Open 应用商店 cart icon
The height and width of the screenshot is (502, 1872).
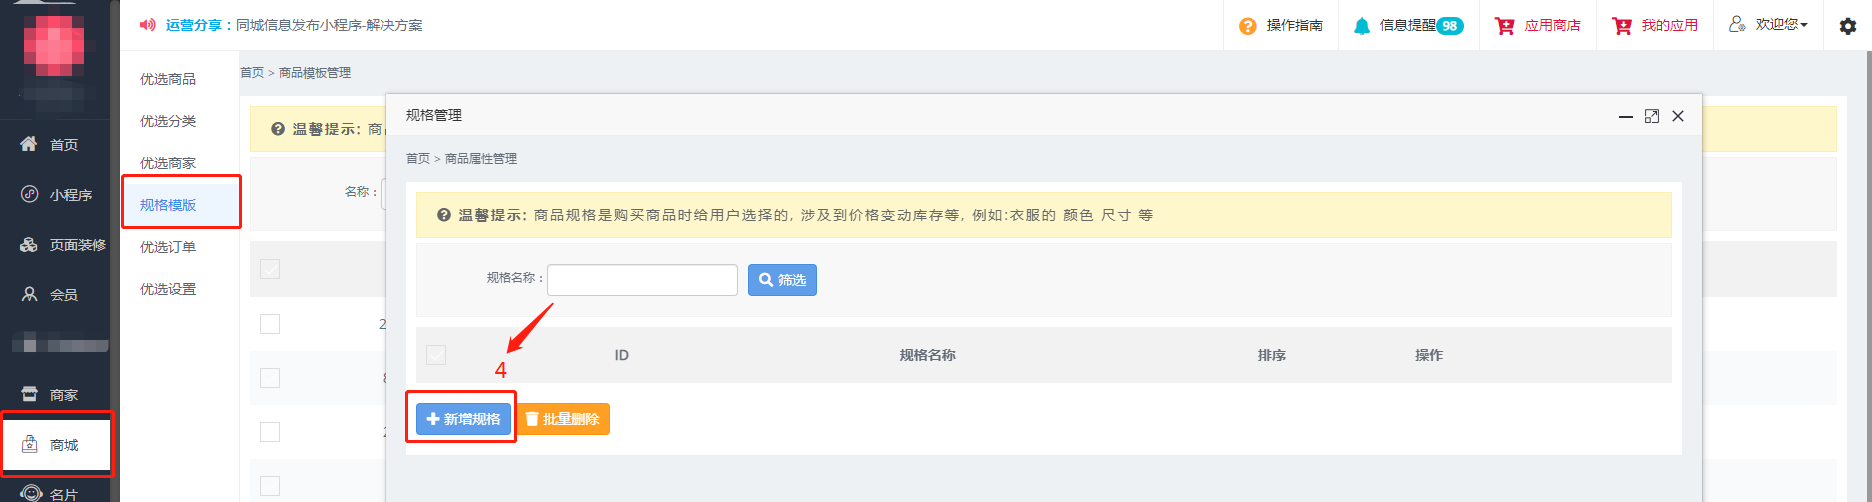[x=1504, y=26]
